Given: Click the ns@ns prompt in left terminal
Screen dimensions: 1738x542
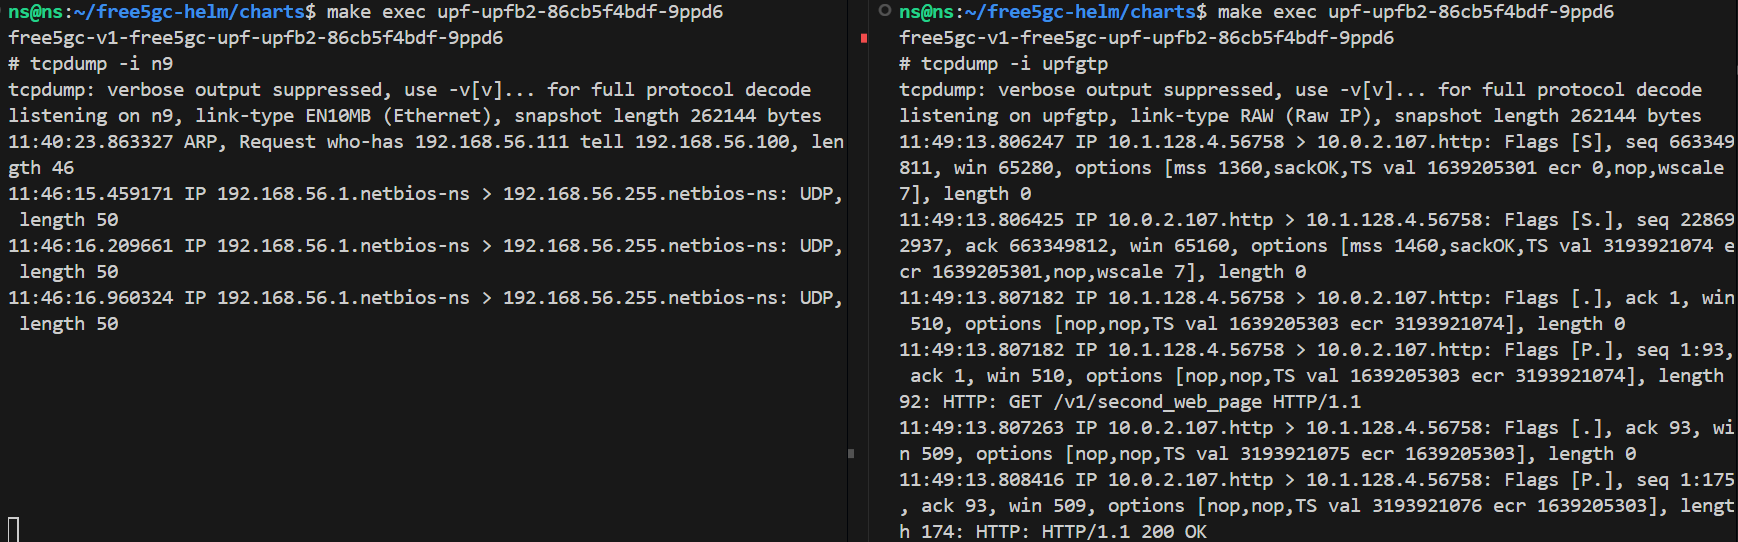Looking at the screenshot, I should [35, 12].
